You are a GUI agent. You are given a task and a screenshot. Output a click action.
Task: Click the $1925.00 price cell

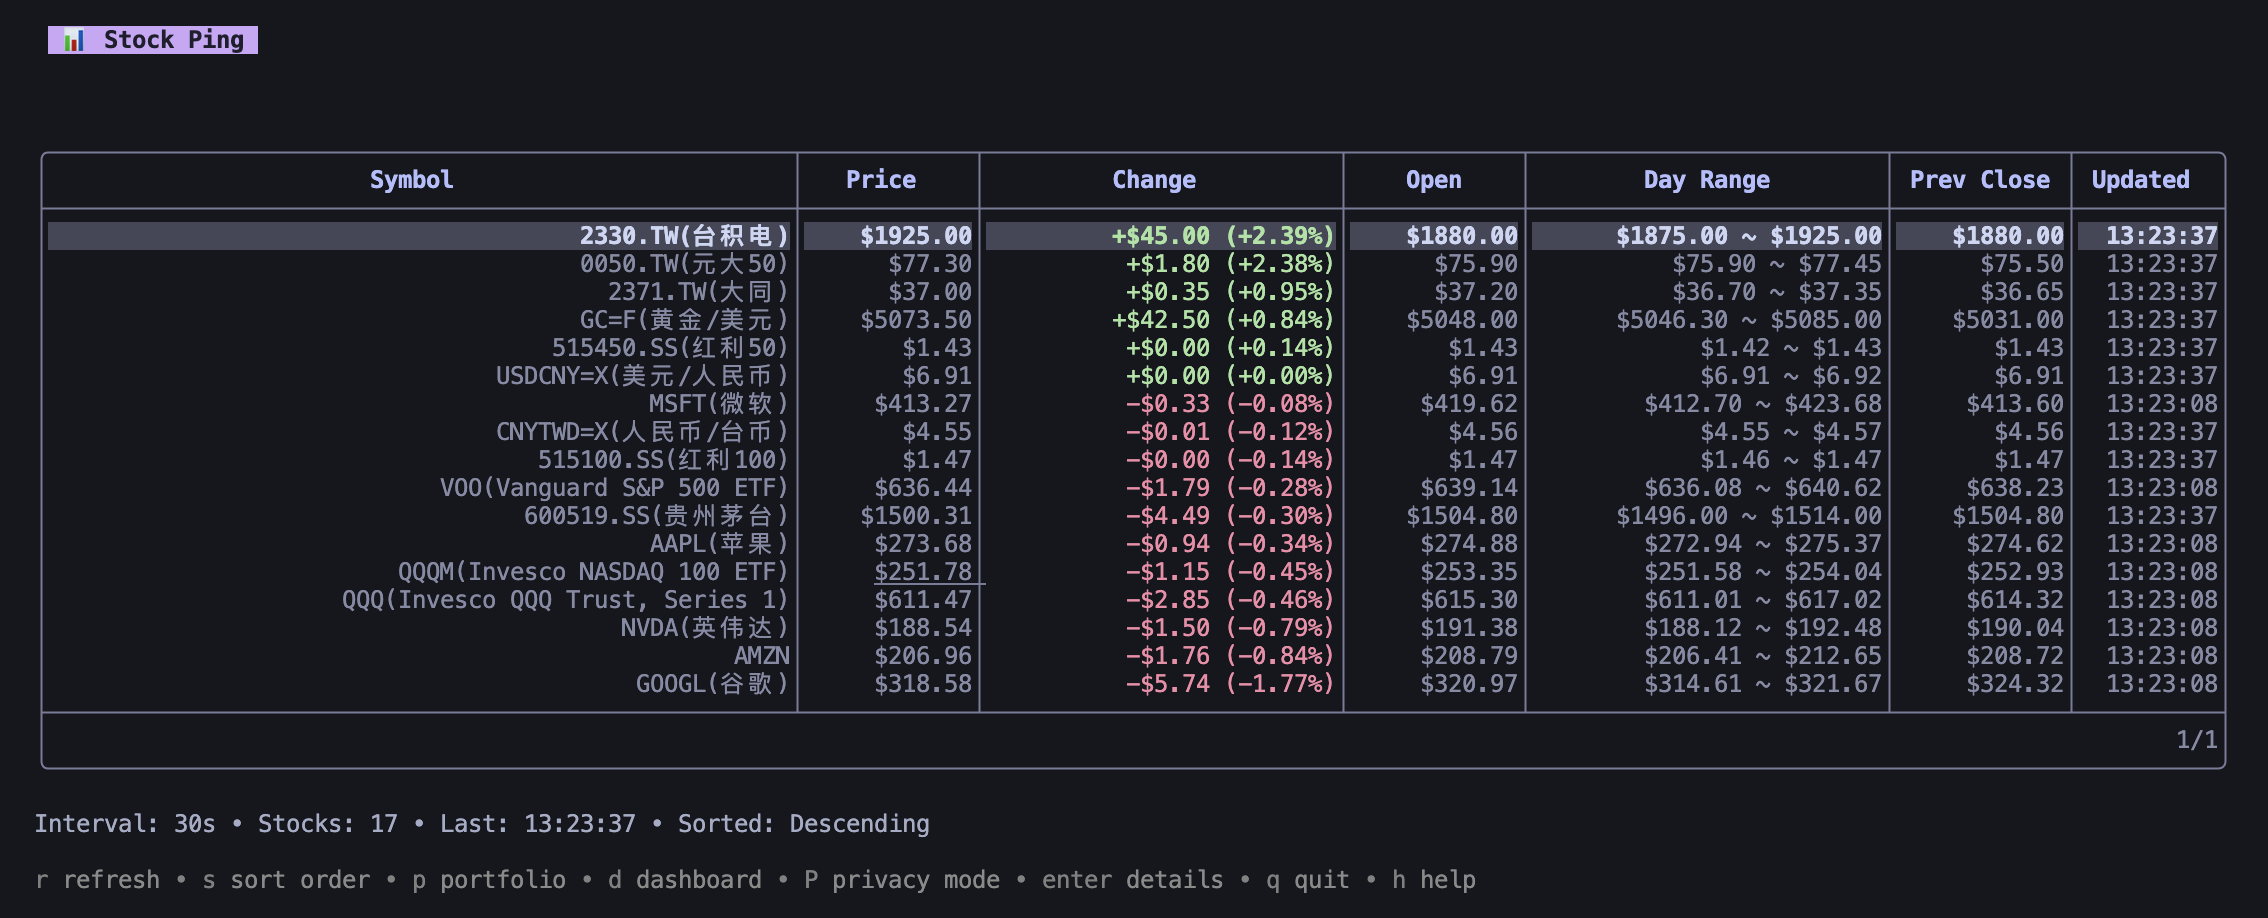916,236
